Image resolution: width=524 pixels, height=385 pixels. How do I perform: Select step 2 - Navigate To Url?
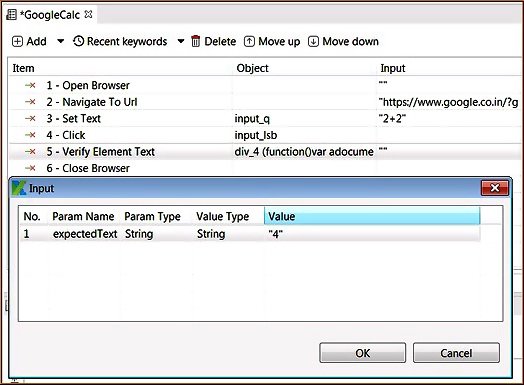tap(92, 102)
